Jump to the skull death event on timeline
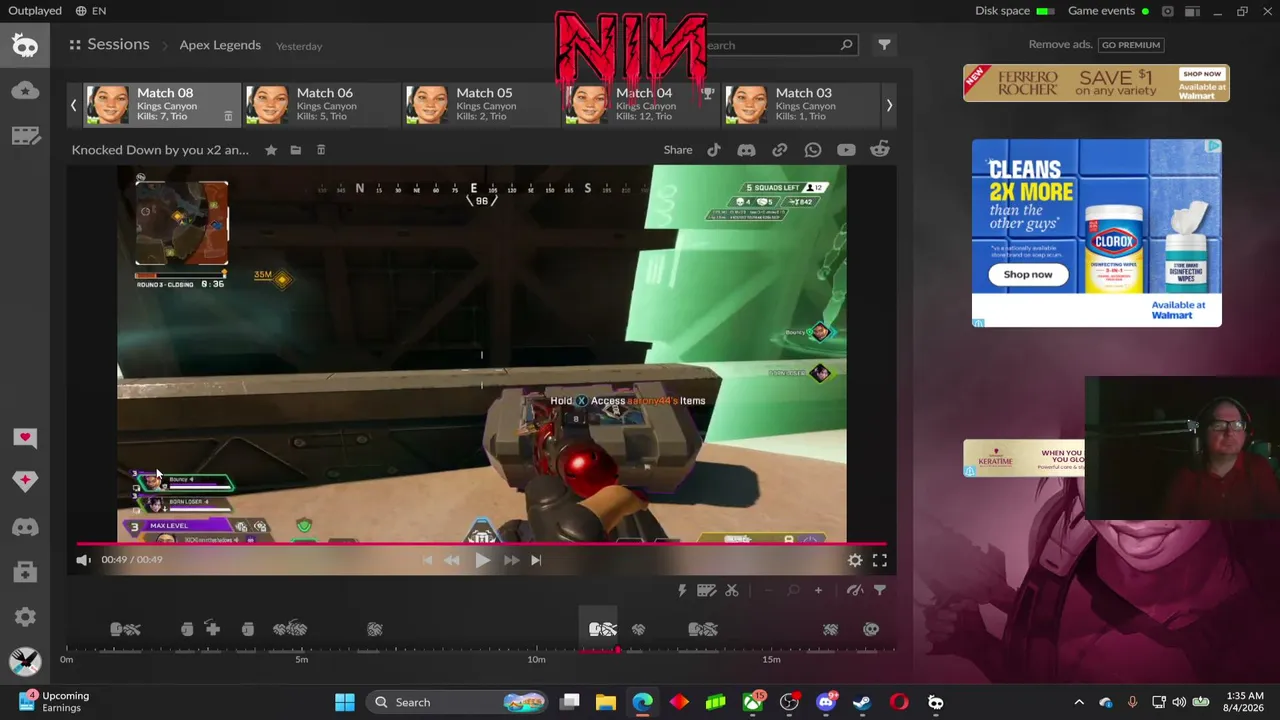 [871, 629]
